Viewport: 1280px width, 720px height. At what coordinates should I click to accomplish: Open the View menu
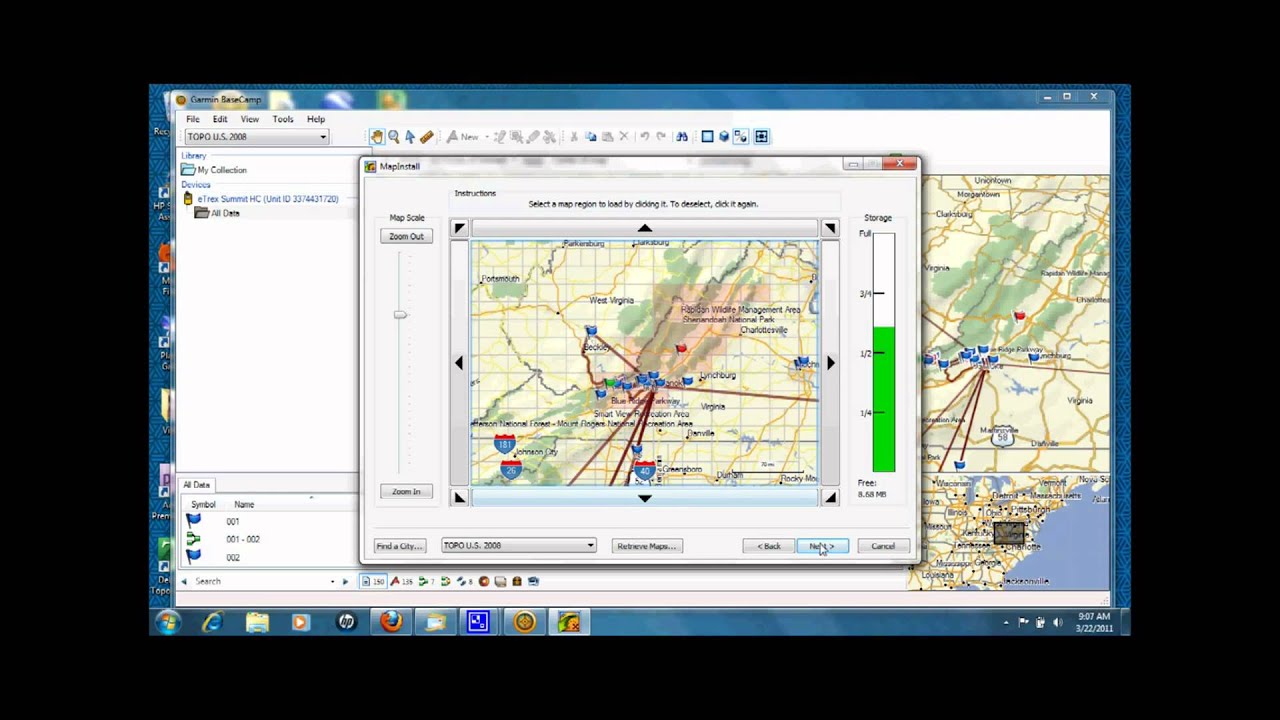tap(250, 119)
